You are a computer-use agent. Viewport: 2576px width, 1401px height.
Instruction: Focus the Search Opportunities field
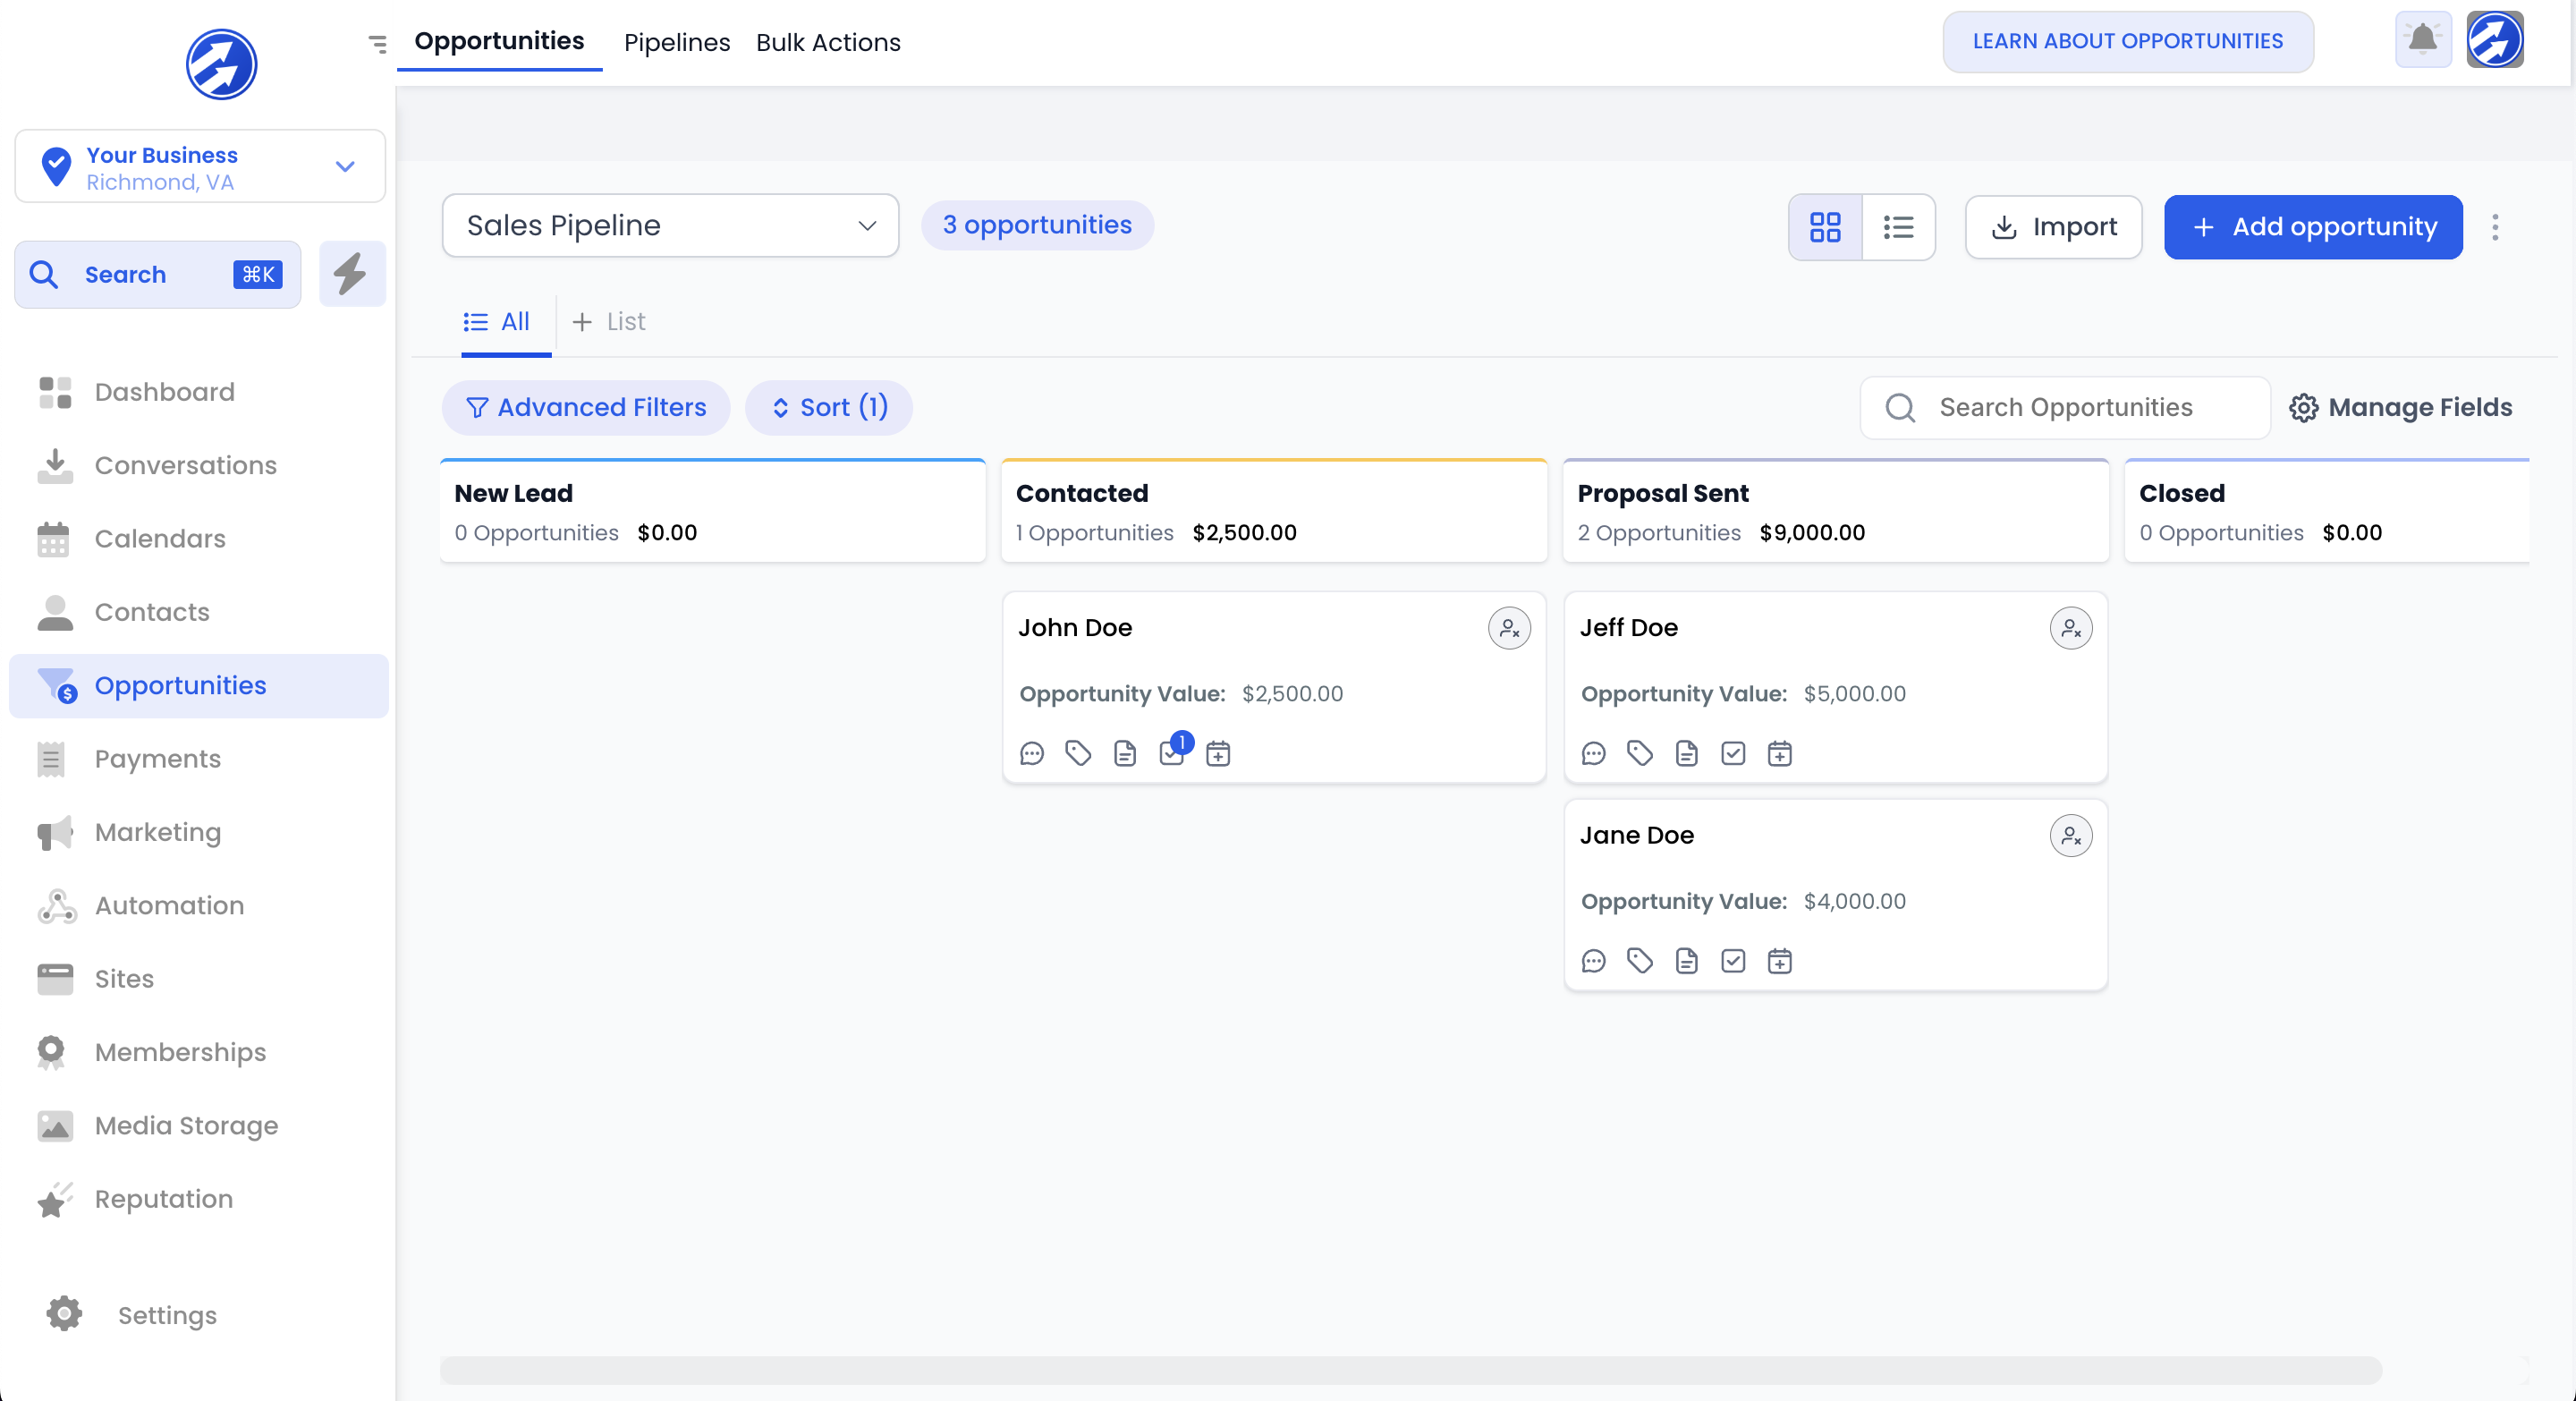click(x=2065, y=407)
